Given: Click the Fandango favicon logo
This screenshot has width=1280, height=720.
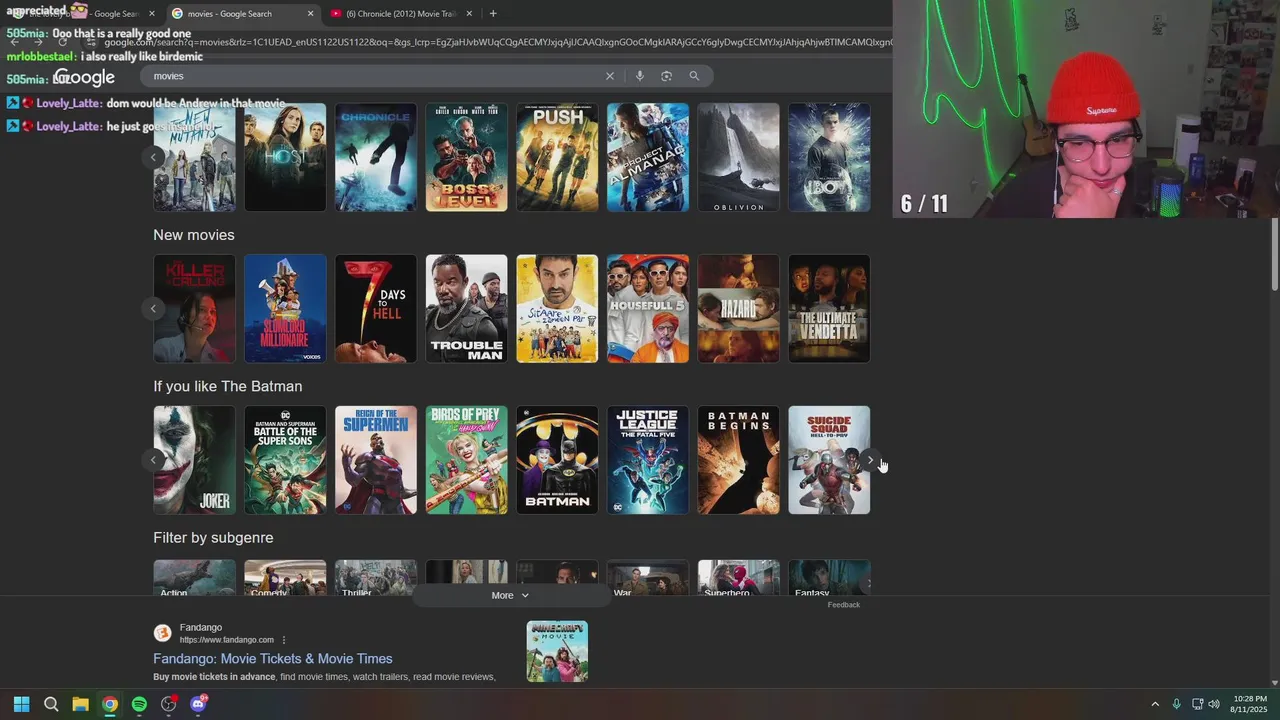Looking at the screenshot, I should coord(162,633).
